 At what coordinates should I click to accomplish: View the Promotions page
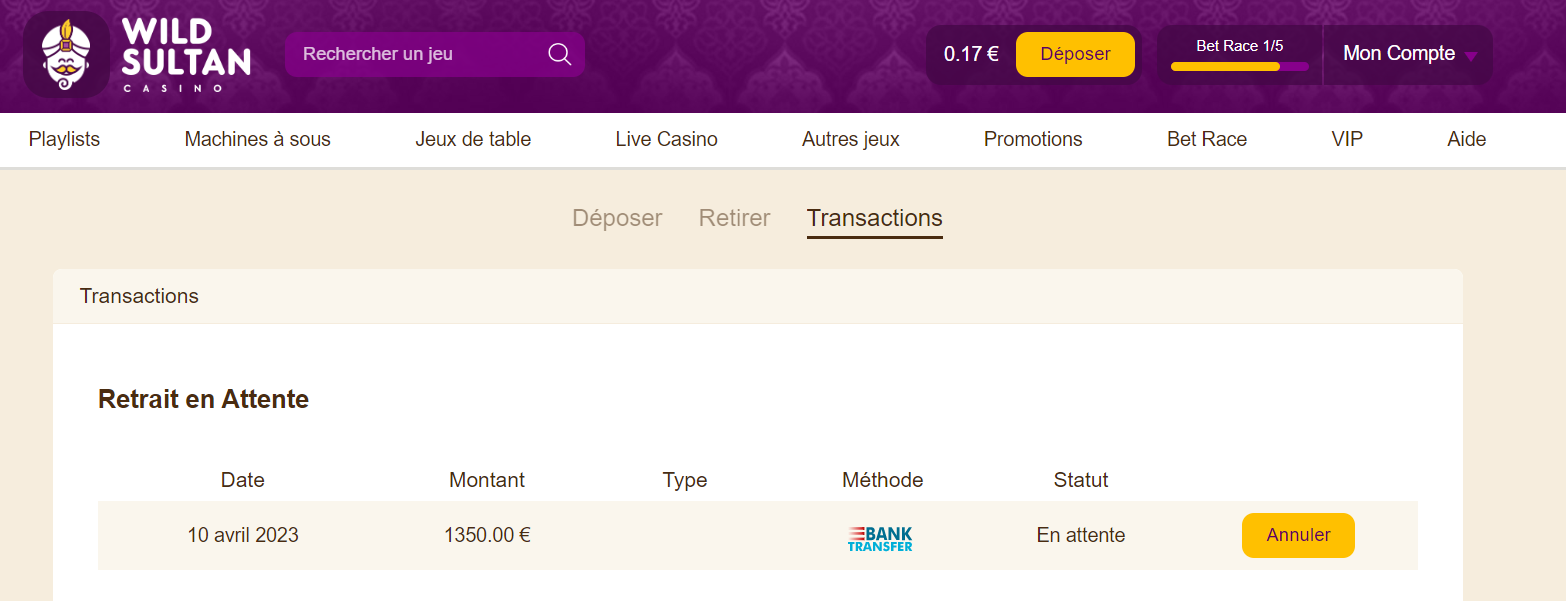(x=1033, y=139)
